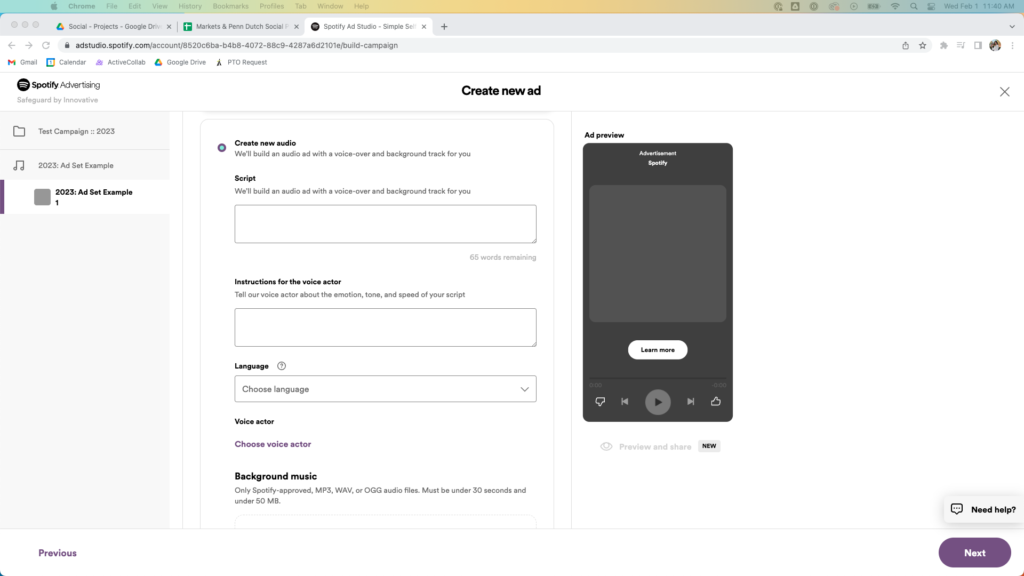The height and width of the screenshot is (576, 1024).
Task: Click the Language help question mark icon
Action: 281,366
